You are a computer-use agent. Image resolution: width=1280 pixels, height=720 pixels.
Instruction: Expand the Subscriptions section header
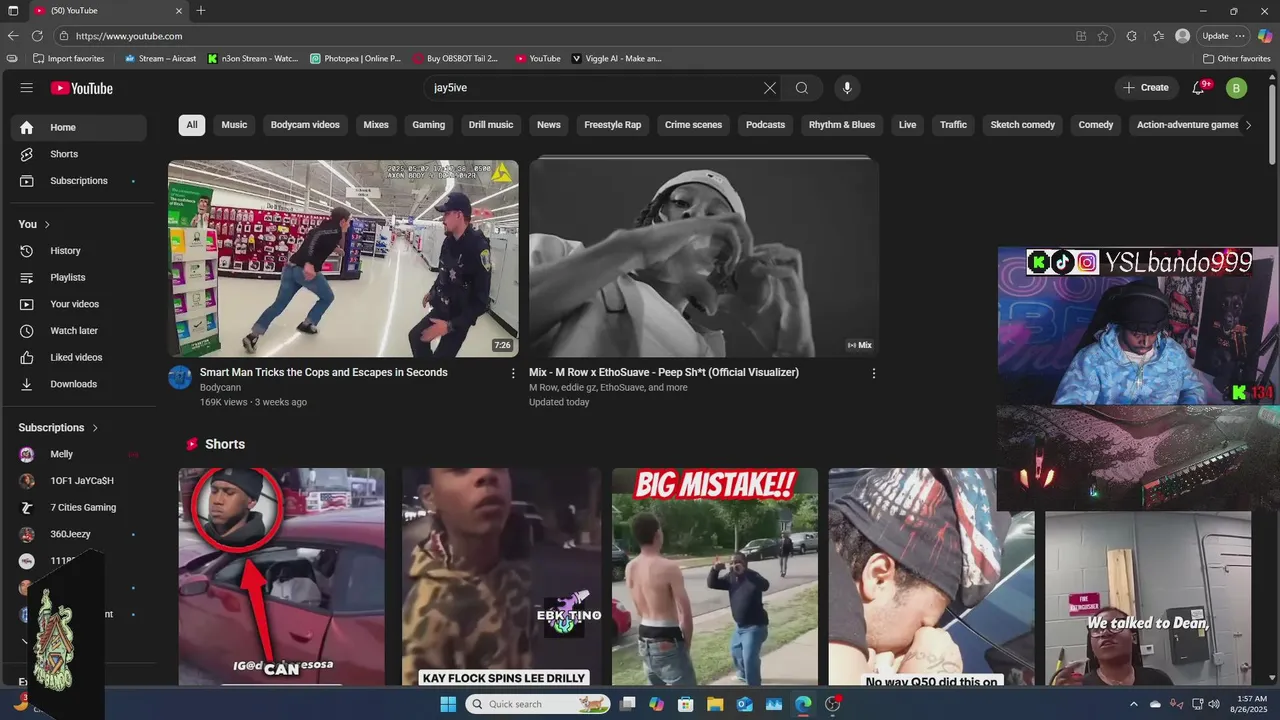pos(58,427)
